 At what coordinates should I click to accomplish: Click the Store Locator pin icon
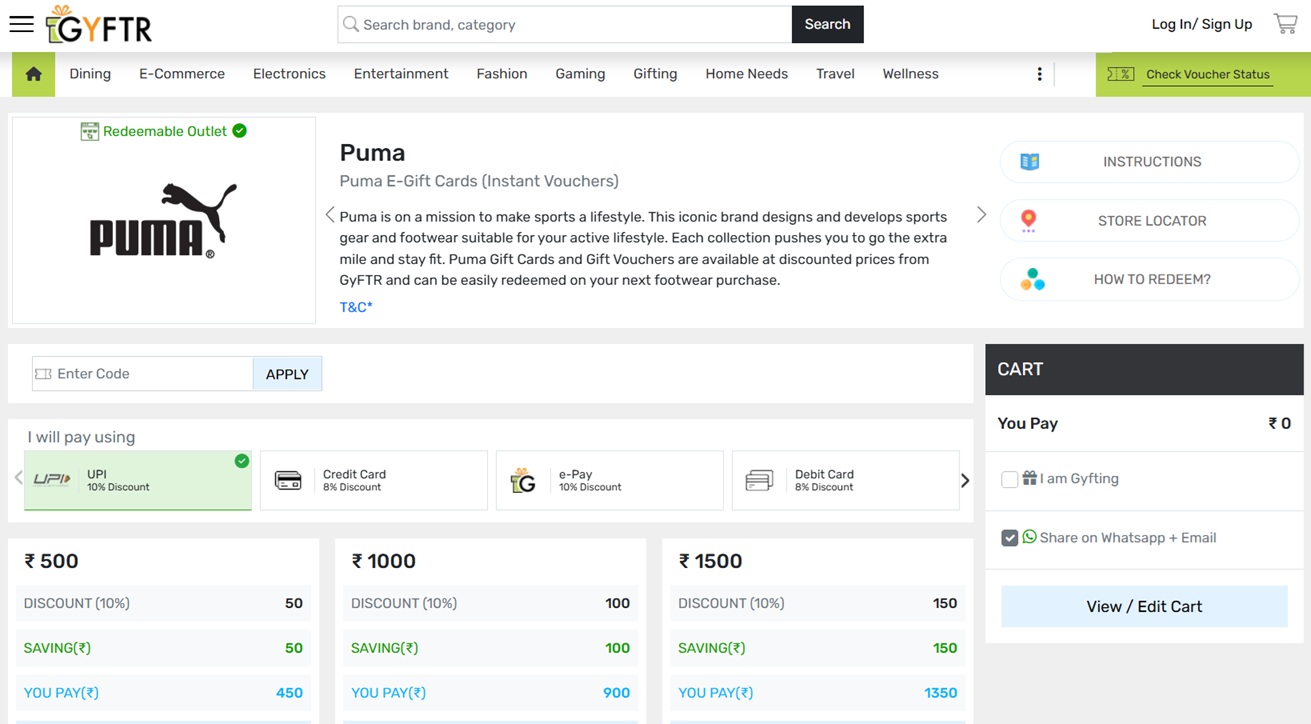(x=1028, y=221)
